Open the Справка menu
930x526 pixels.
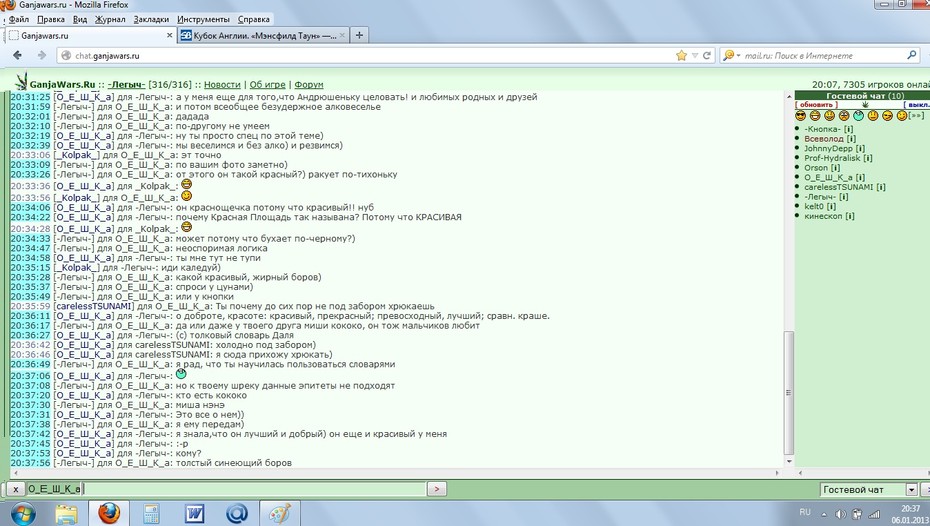253,19
